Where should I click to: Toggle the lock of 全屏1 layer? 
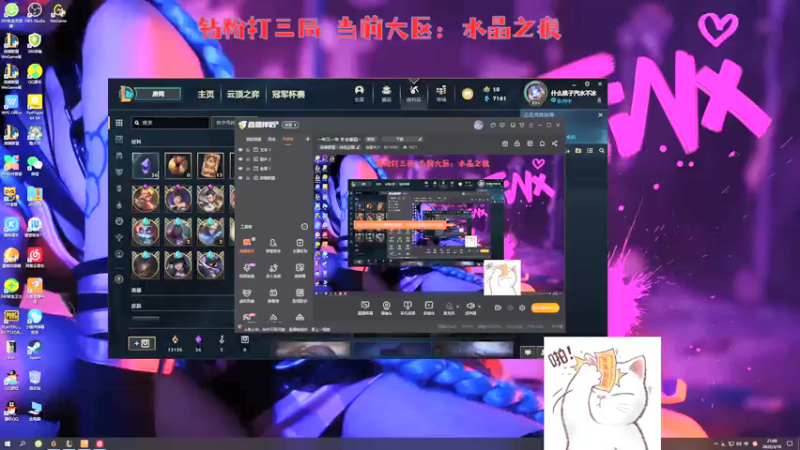(248, 168)
